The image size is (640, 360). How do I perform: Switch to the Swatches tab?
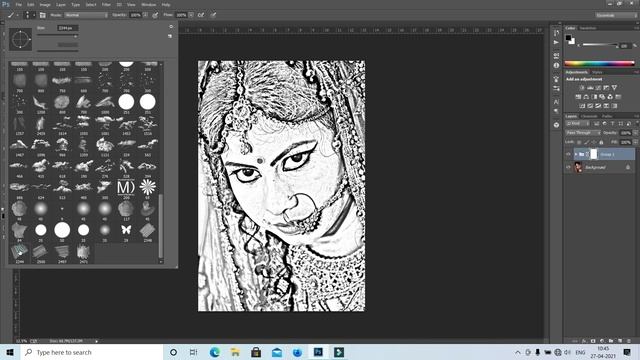click(x=588, y=28)
